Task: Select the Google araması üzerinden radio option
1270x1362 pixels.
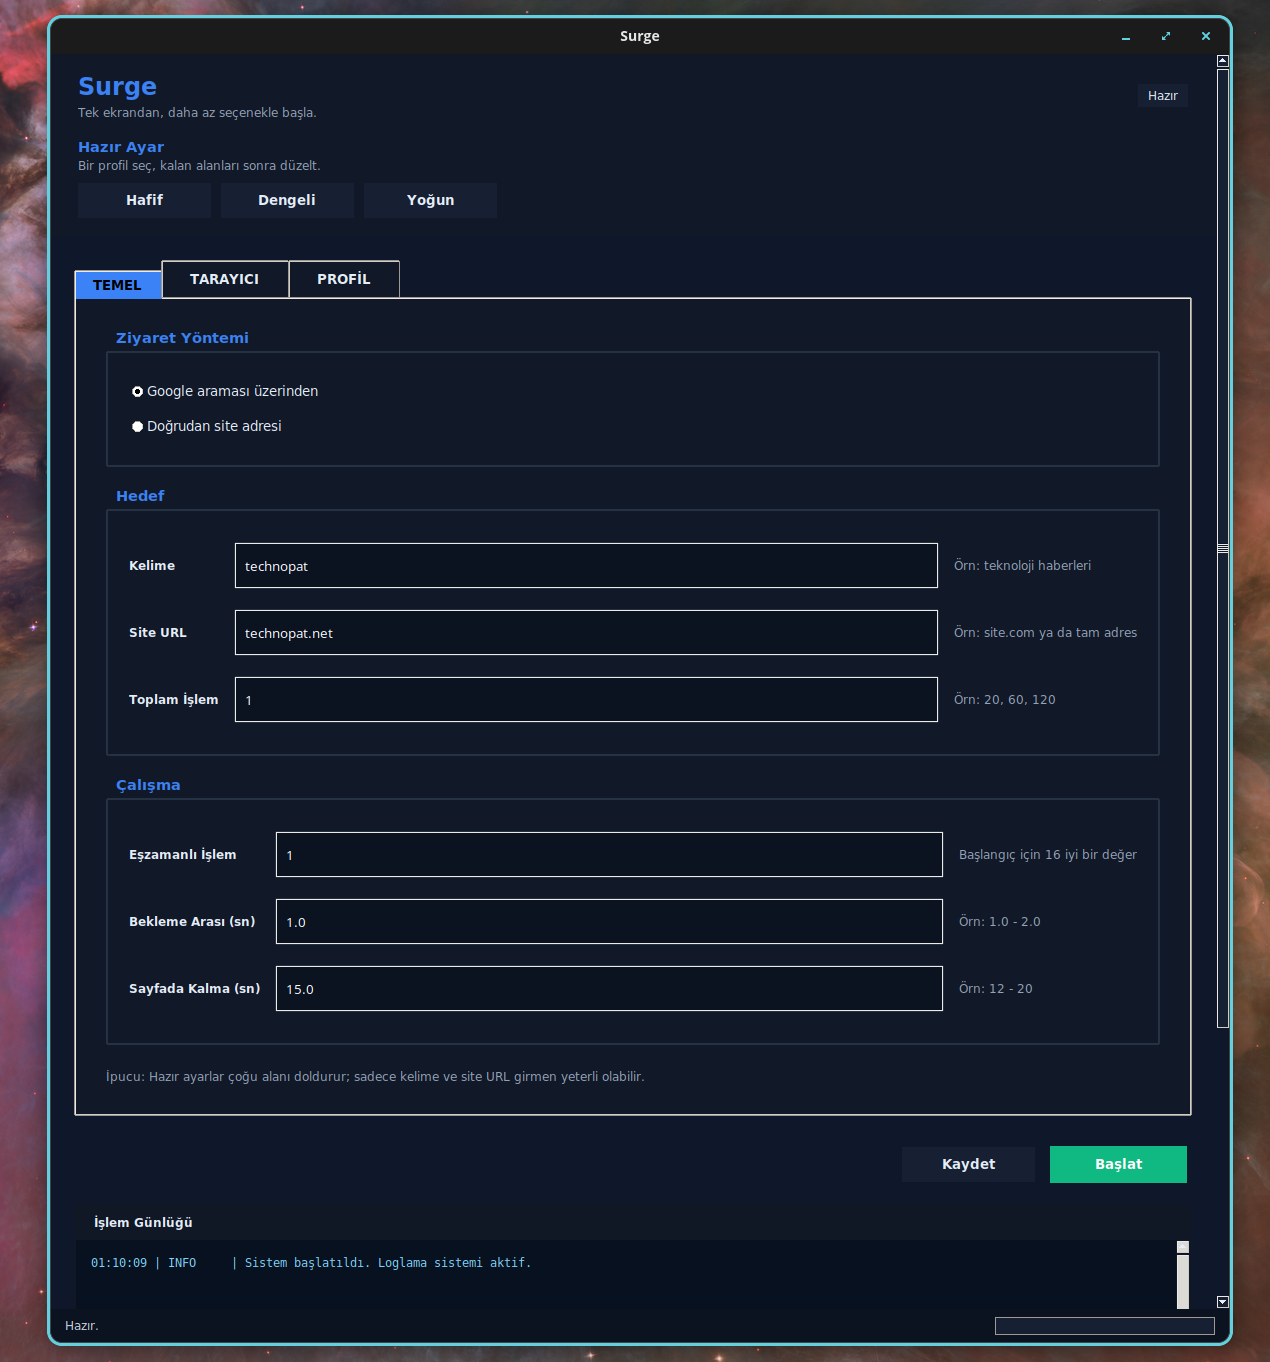Action: (225, 391)
